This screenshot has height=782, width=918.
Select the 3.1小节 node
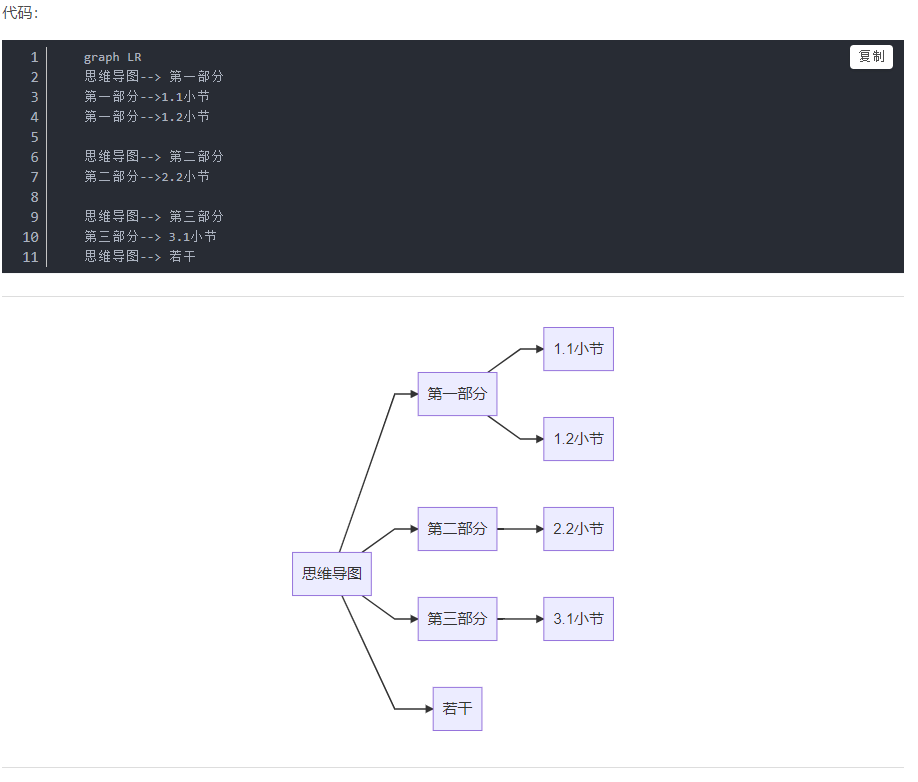[x=578, y=619]
